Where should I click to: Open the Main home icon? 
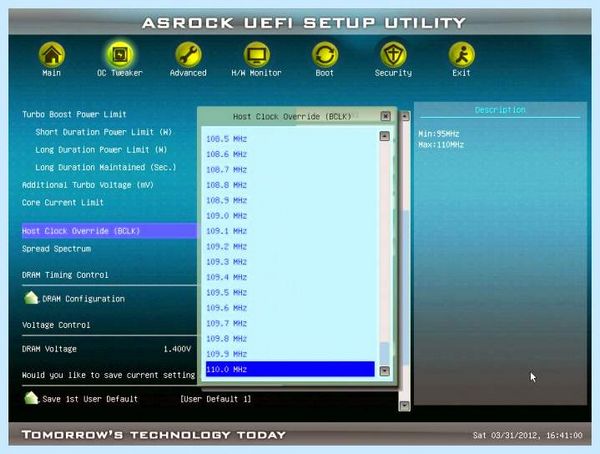click(52, 55)
